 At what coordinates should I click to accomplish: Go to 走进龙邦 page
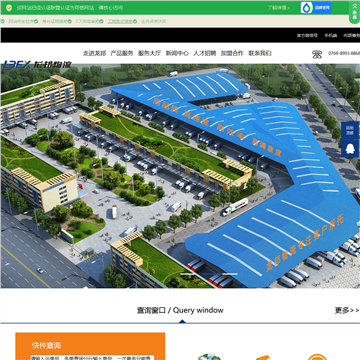click(x=94, y=53)
